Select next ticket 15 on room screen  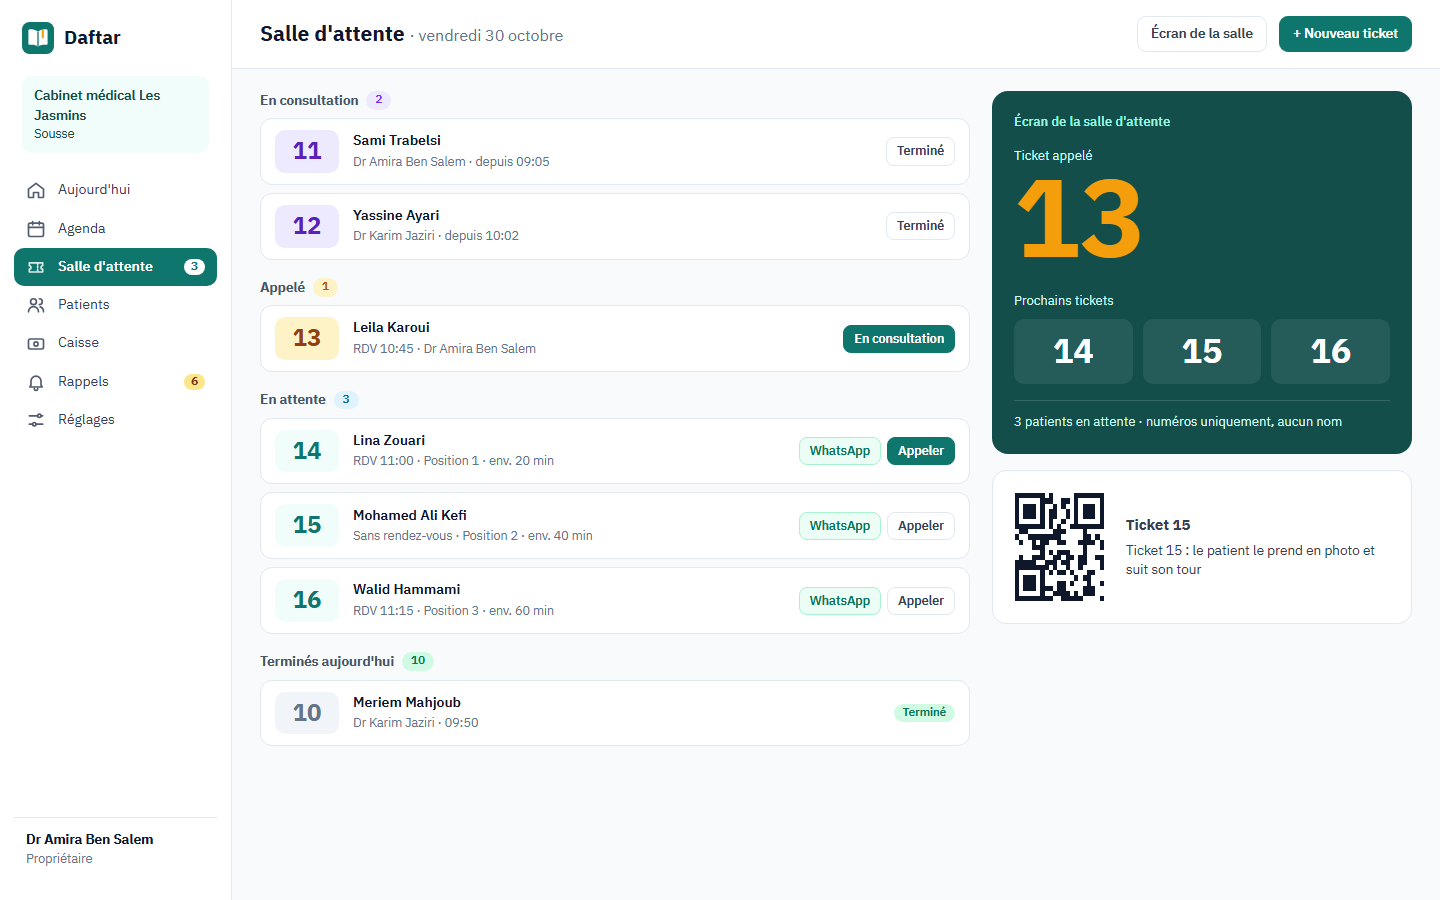pos(1202,351)
